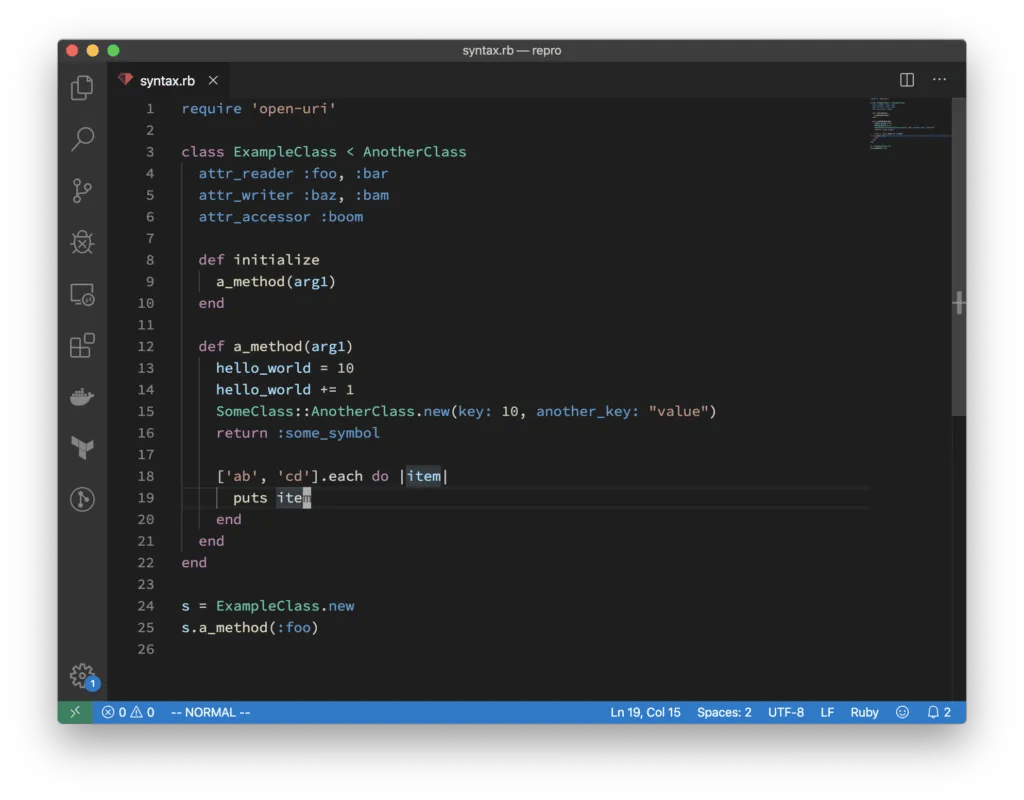
Task: Split the editor to the right
Action: coord(906,80)
